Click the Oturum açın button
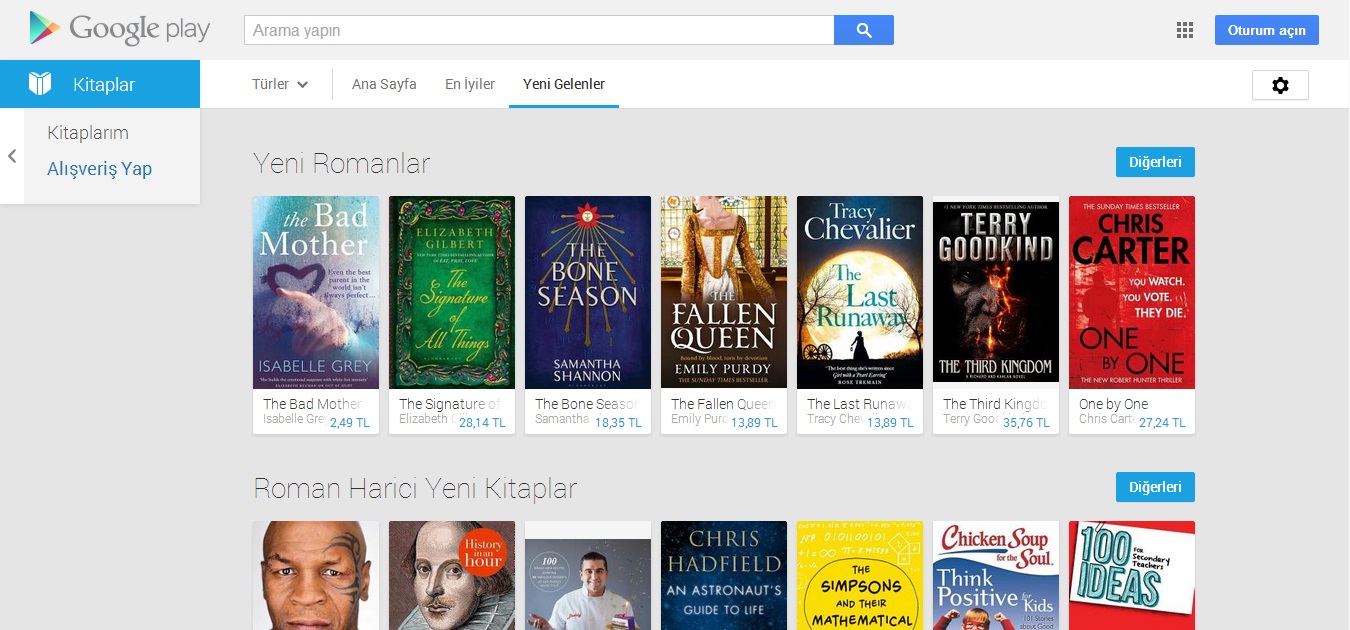Screen dimensions: 1350x630 click(x=1267, y=30)
